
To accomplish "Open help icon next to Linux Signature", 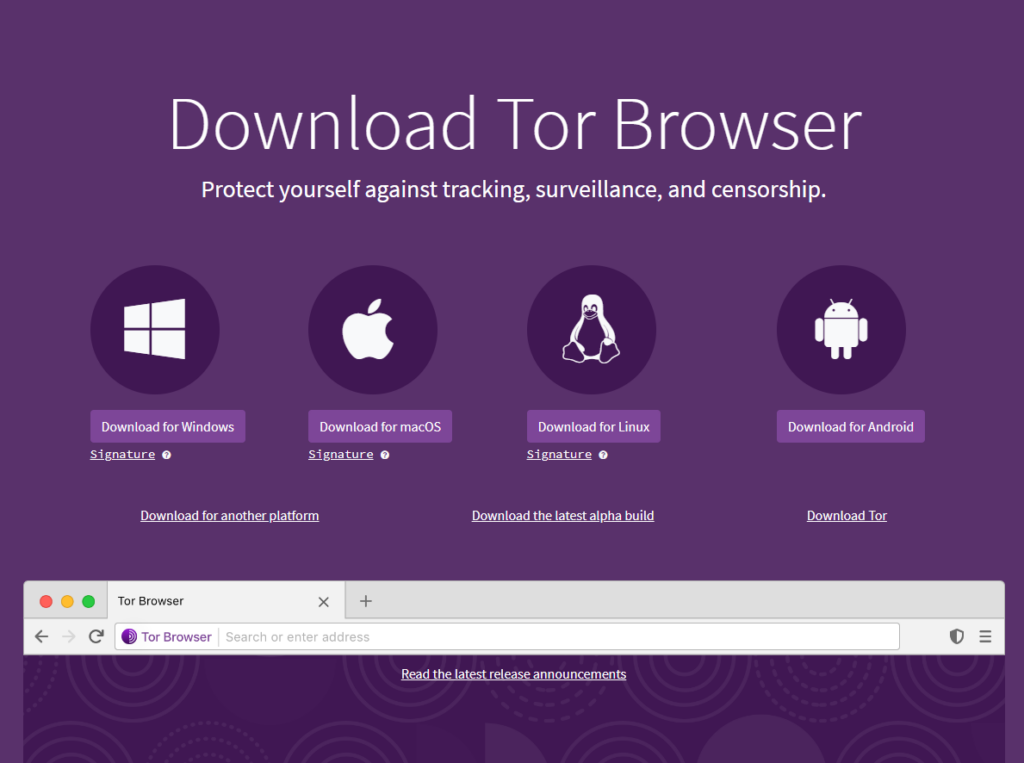I will (603, 455).
